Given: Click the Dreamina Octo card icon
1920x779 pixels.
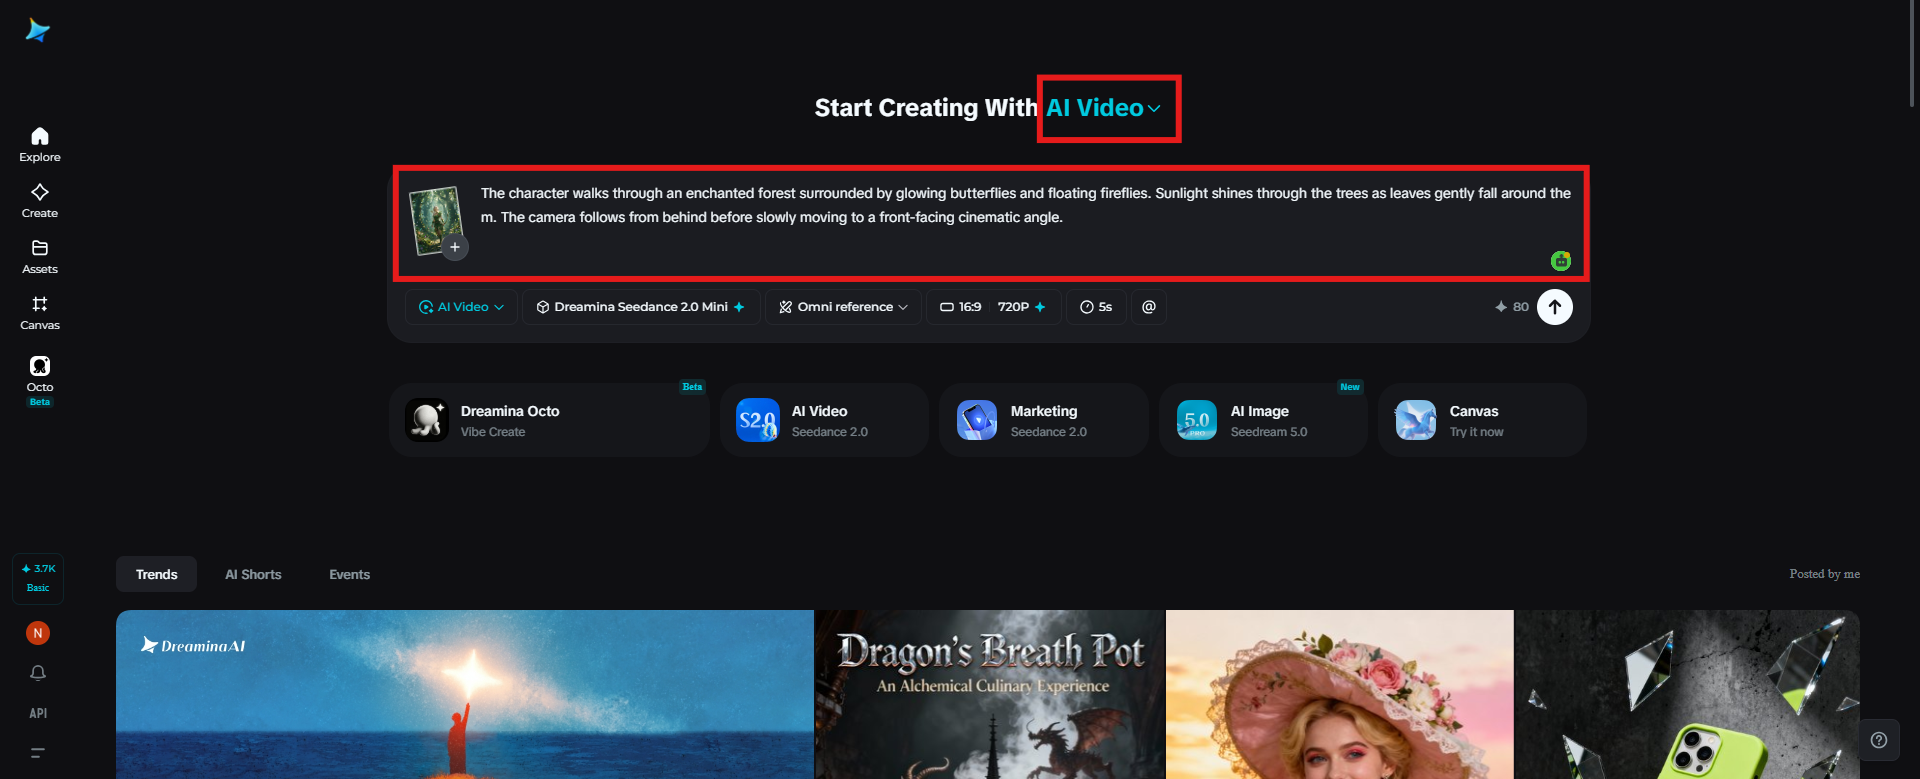Looking at the screenshot, I should tap(427, 420).
